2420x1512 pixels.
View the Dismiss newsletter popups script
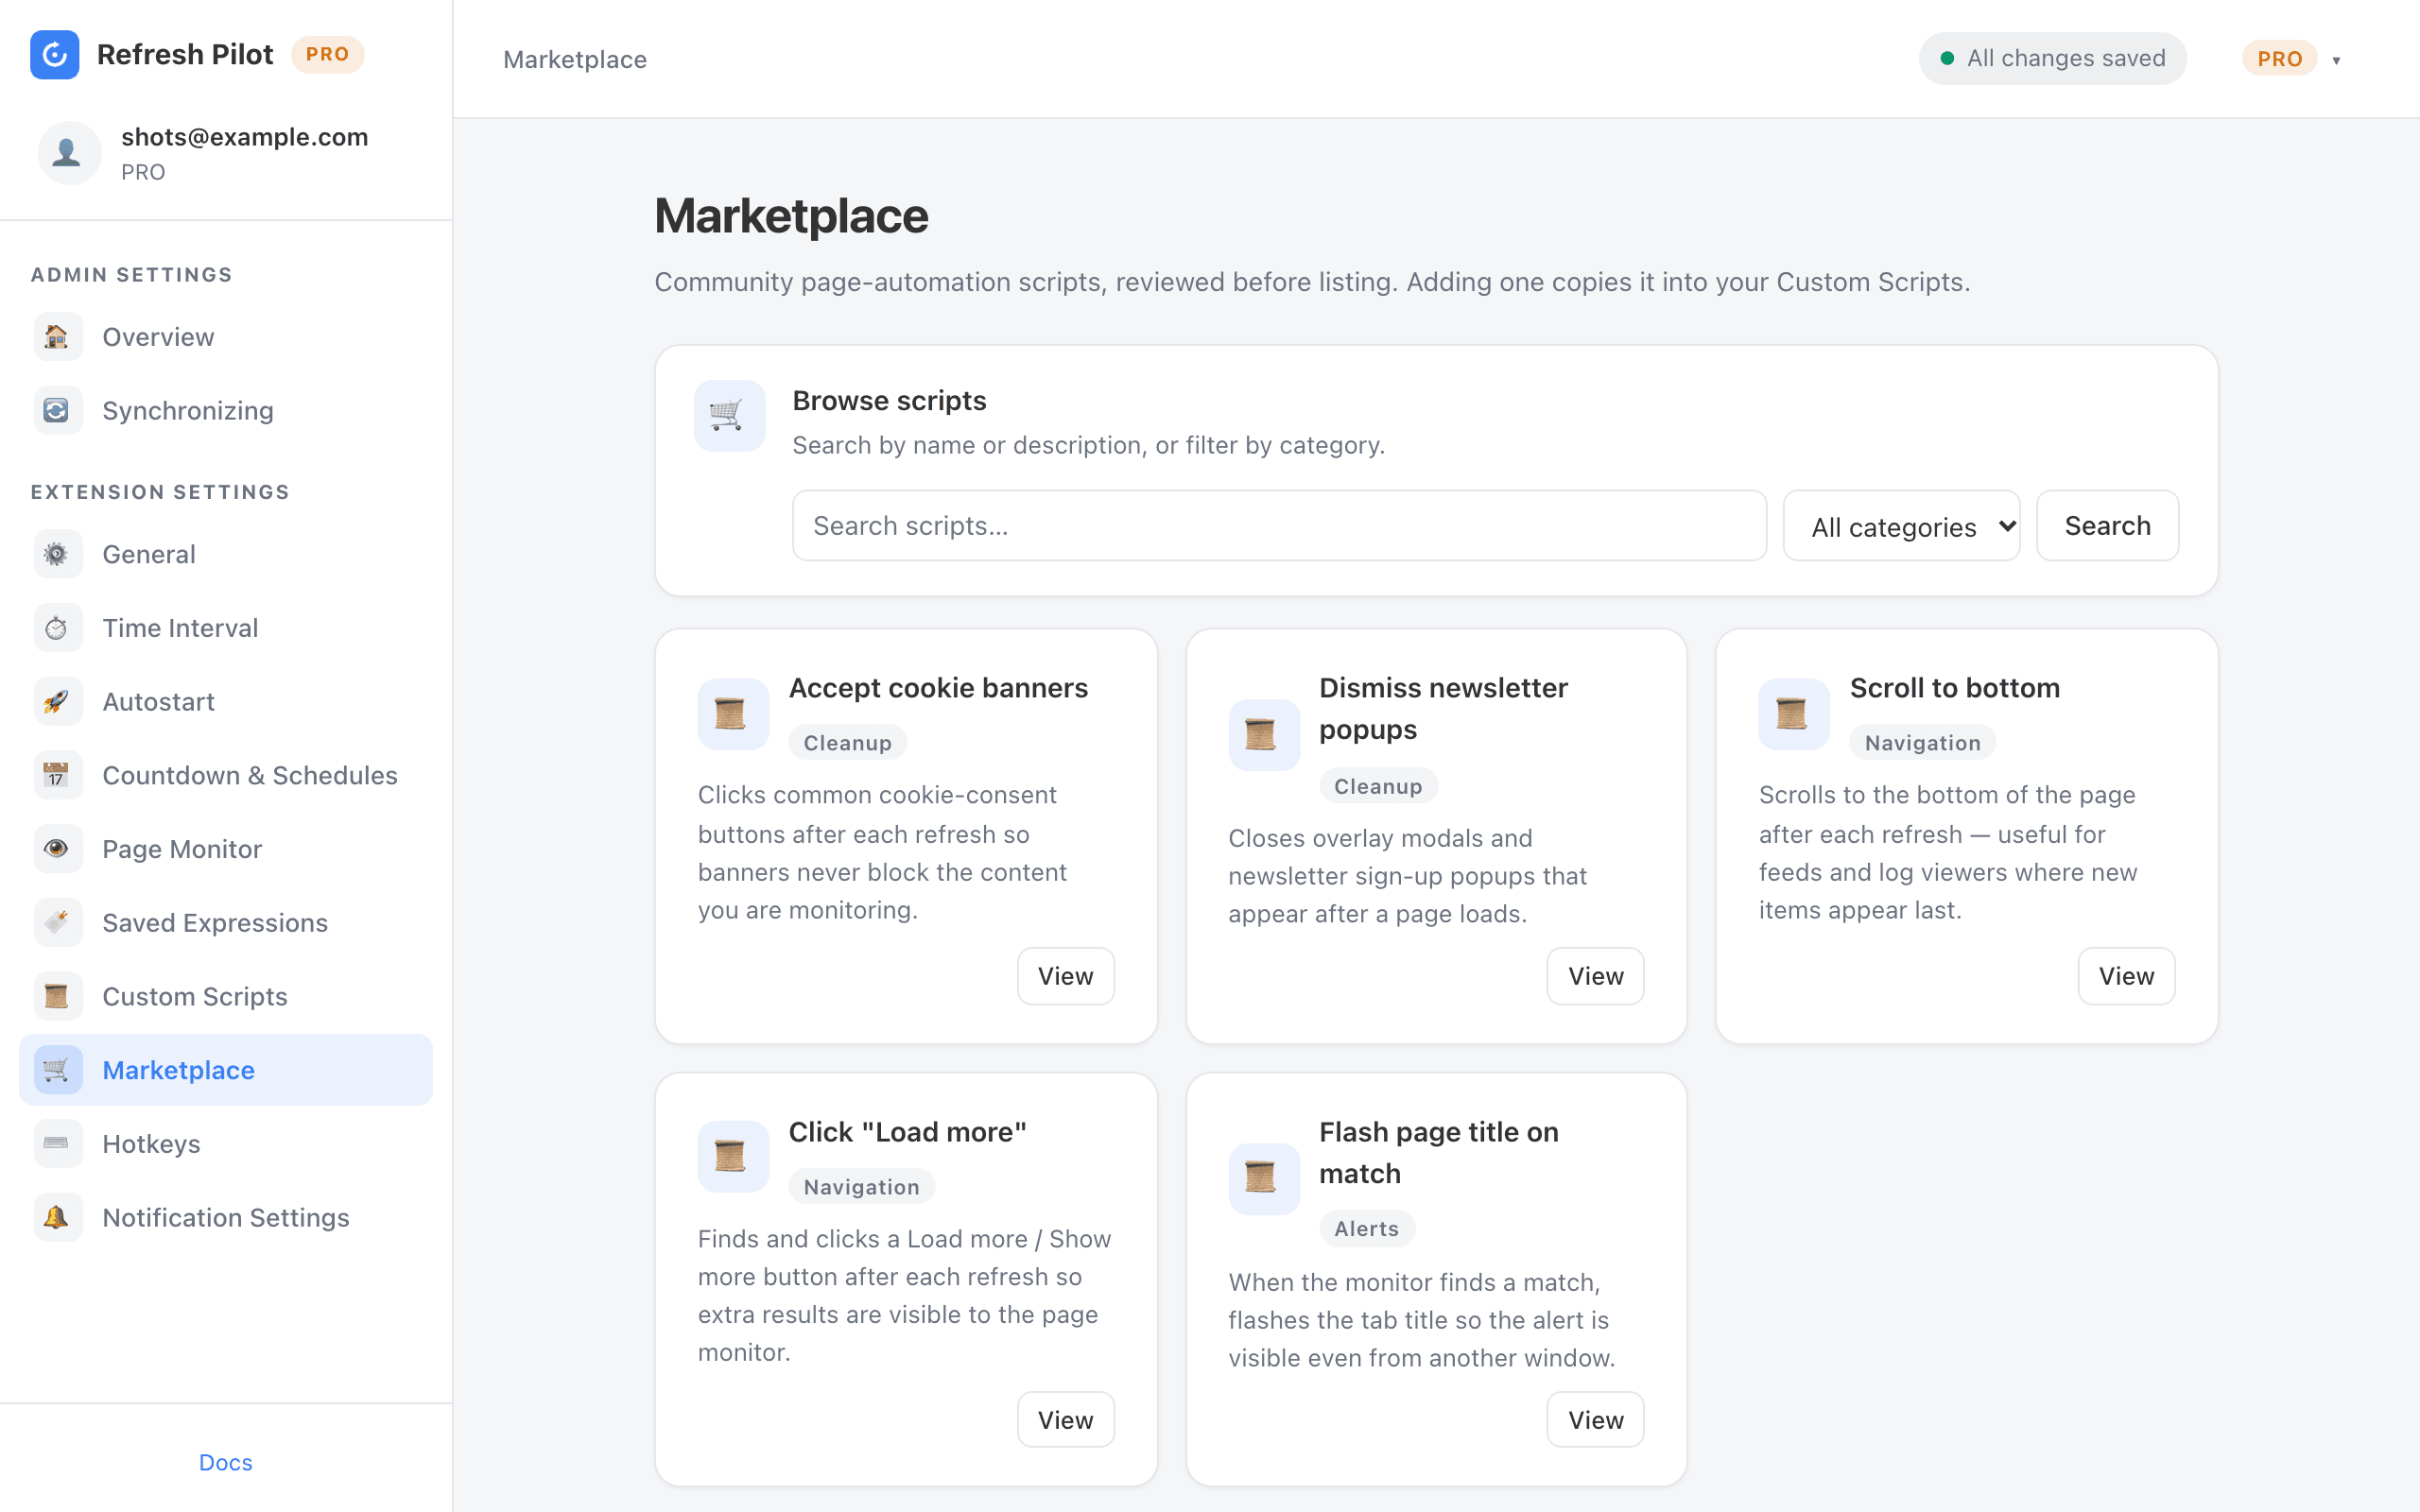(x=1595, y=976)
